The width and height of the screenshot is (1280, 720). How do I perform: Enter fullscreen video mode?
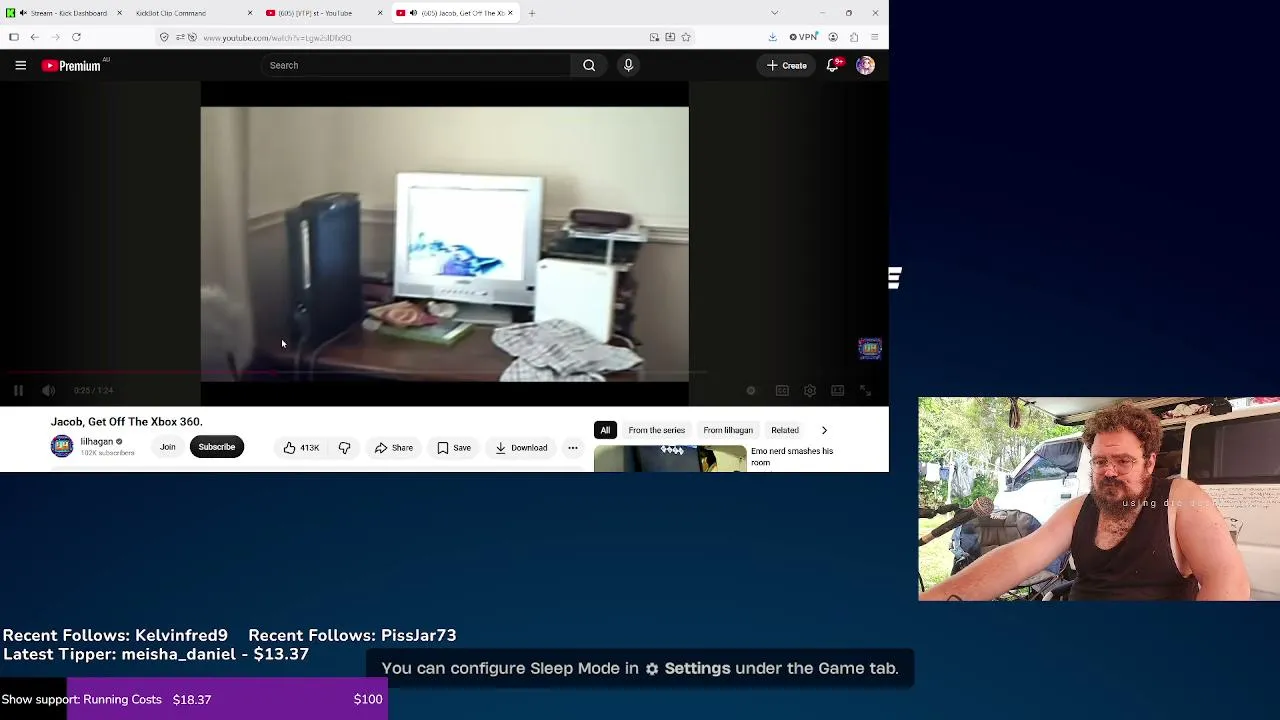(x=866, y=391)
